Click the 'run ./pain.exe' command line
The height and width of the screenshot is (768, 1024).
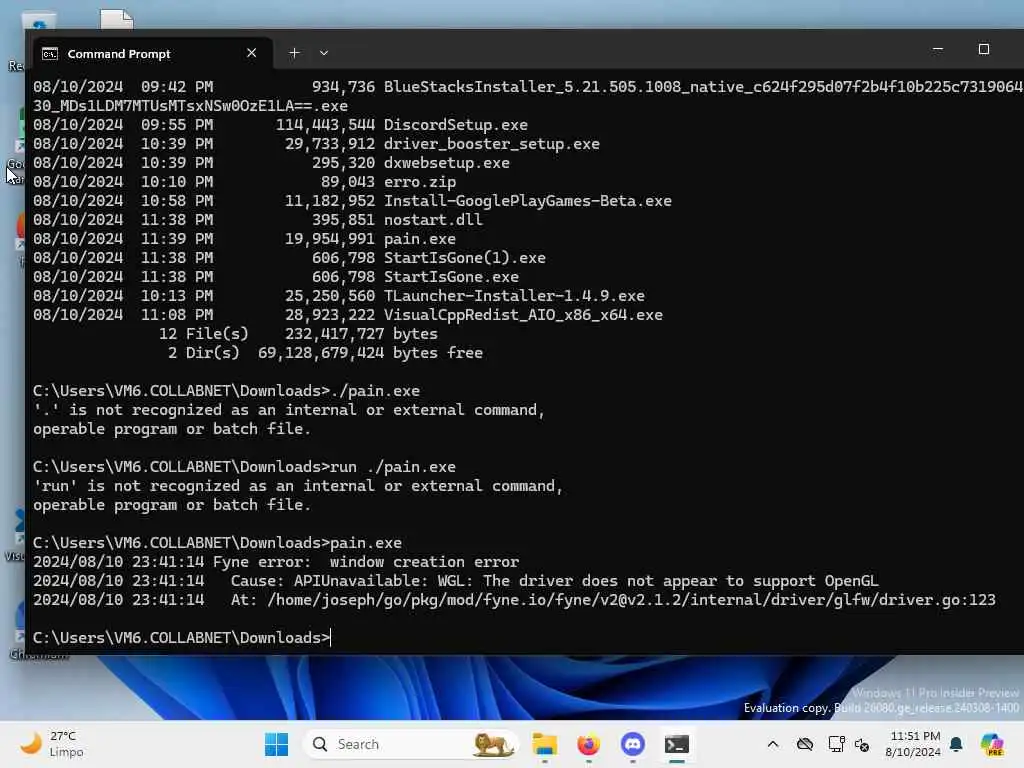point(244,467)
